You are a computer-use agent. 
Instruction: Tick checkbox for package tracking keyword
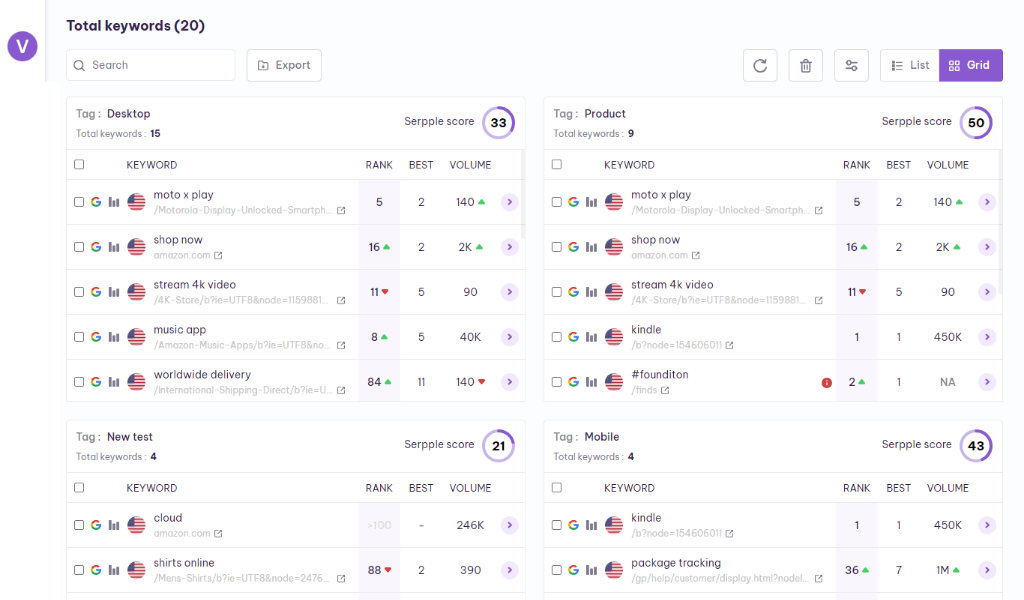coord(556,570)
